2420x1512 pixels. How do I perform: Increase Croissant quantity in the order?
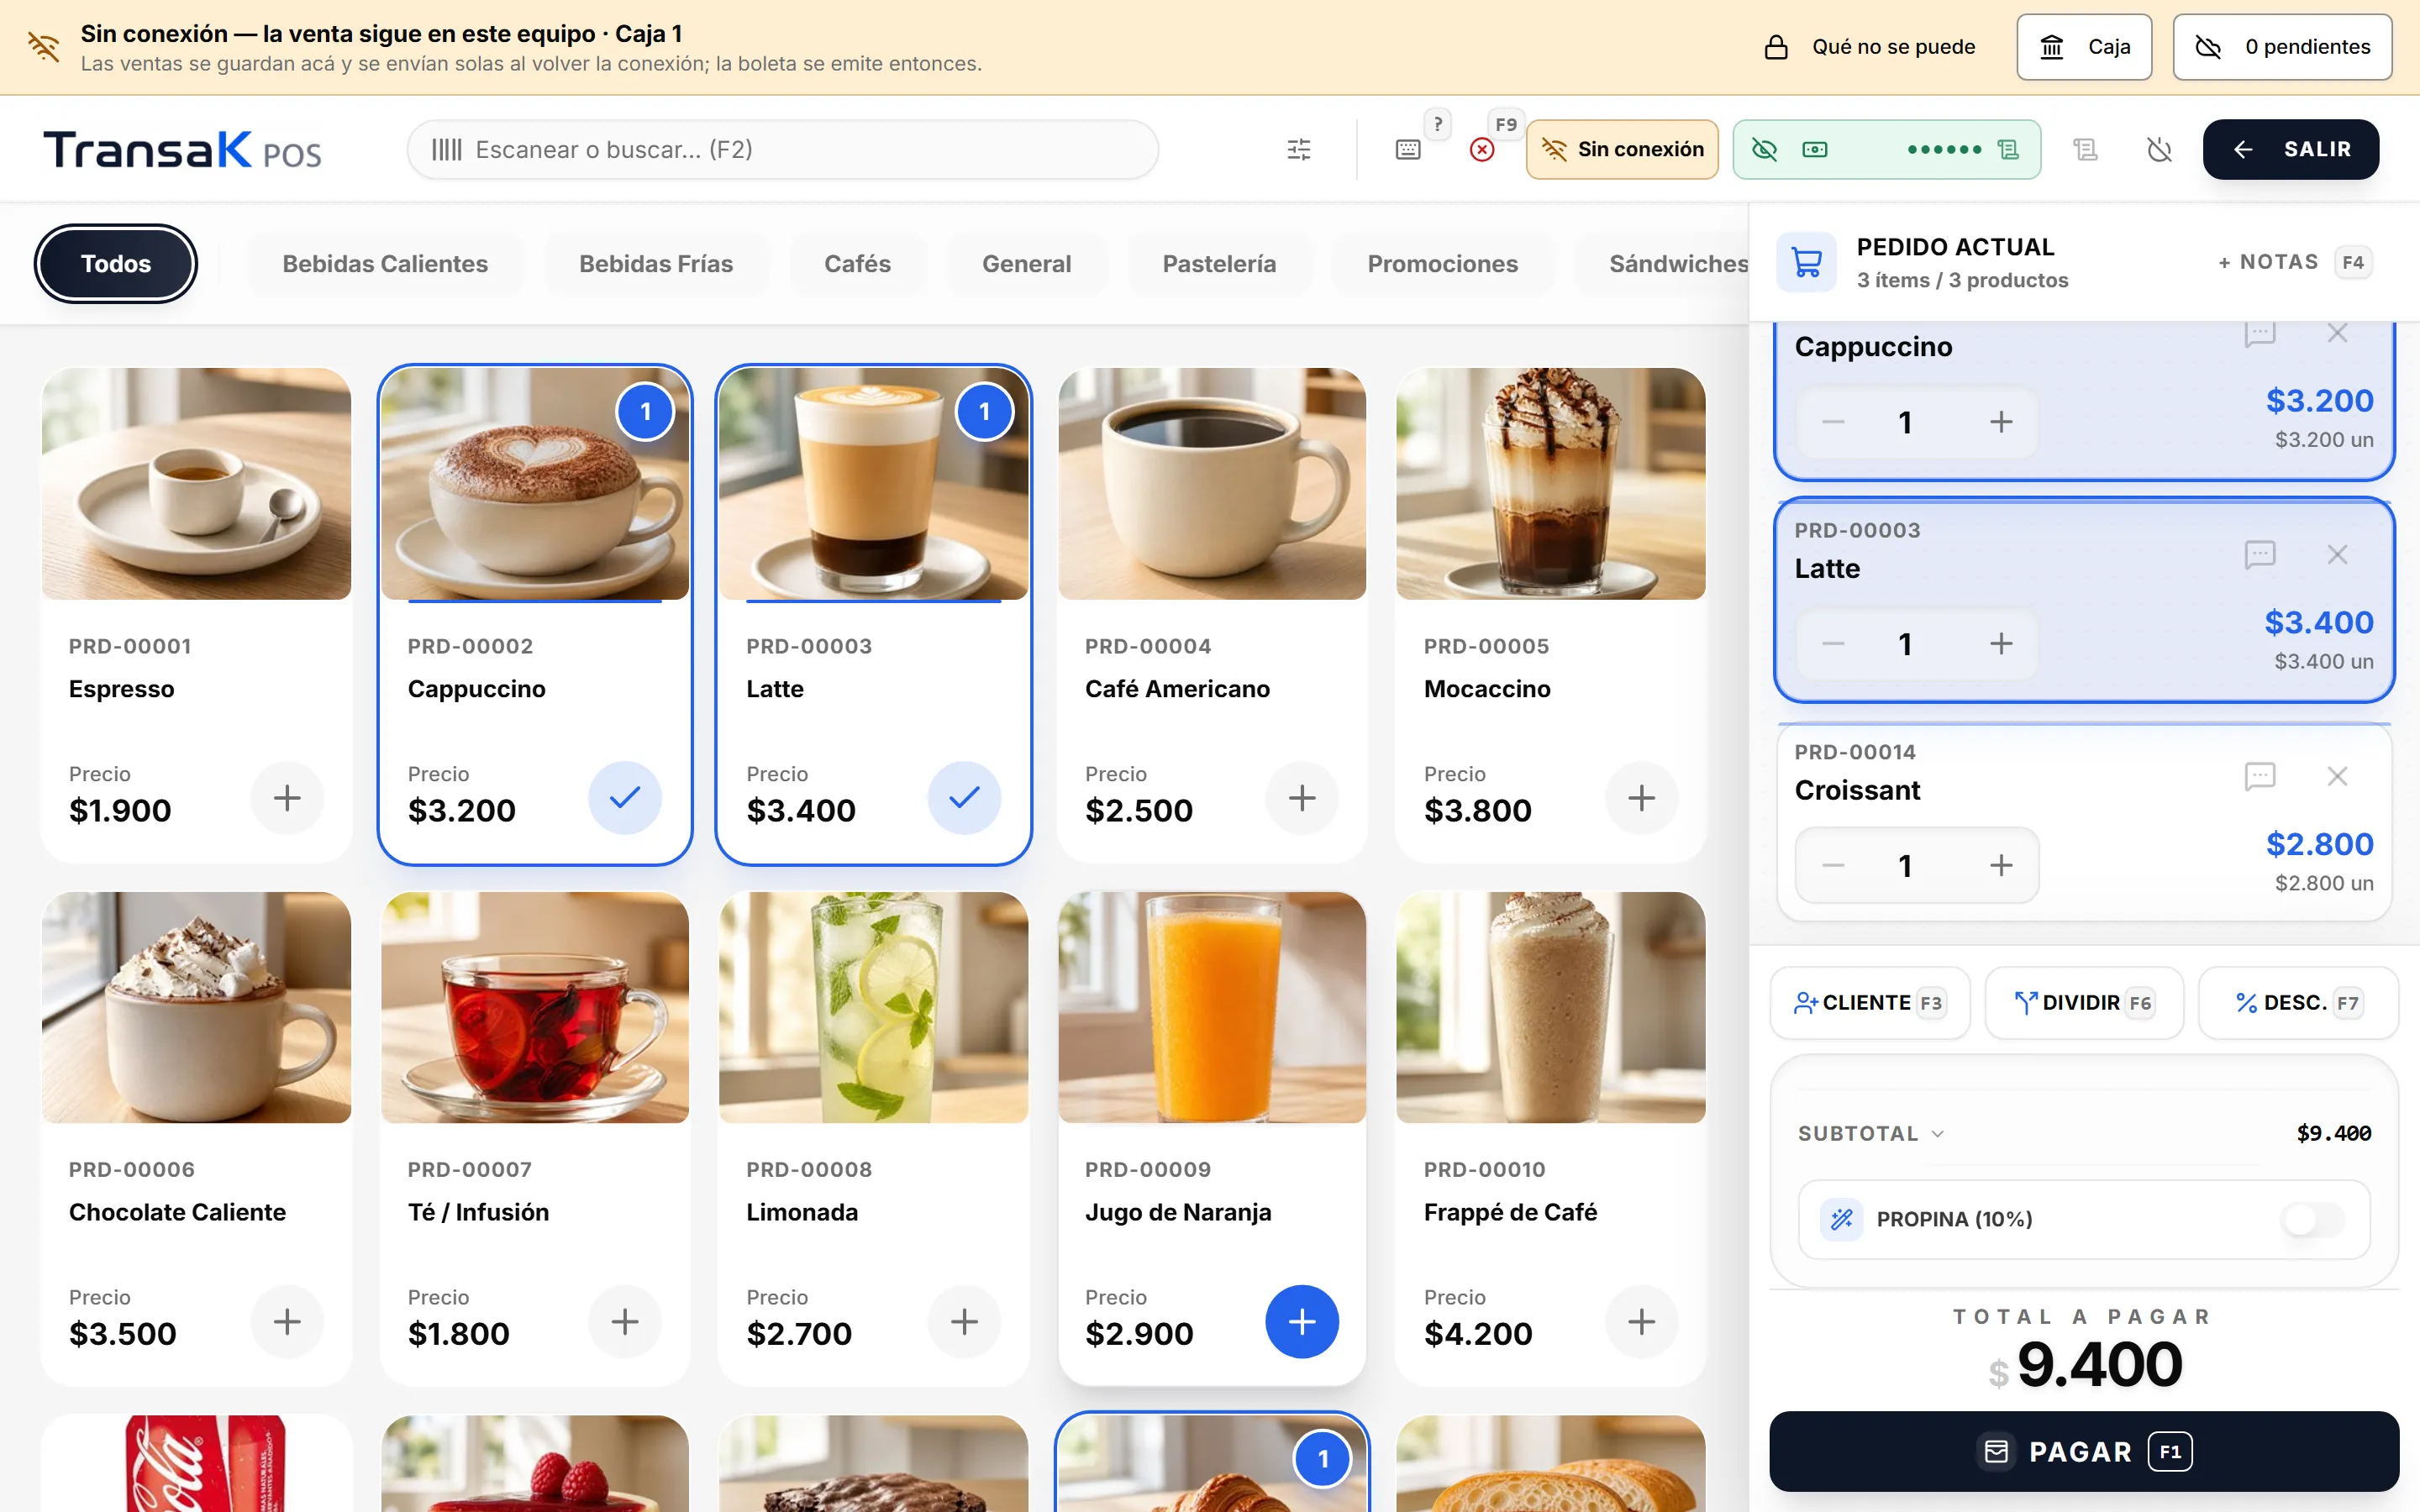coord(2001,866)
